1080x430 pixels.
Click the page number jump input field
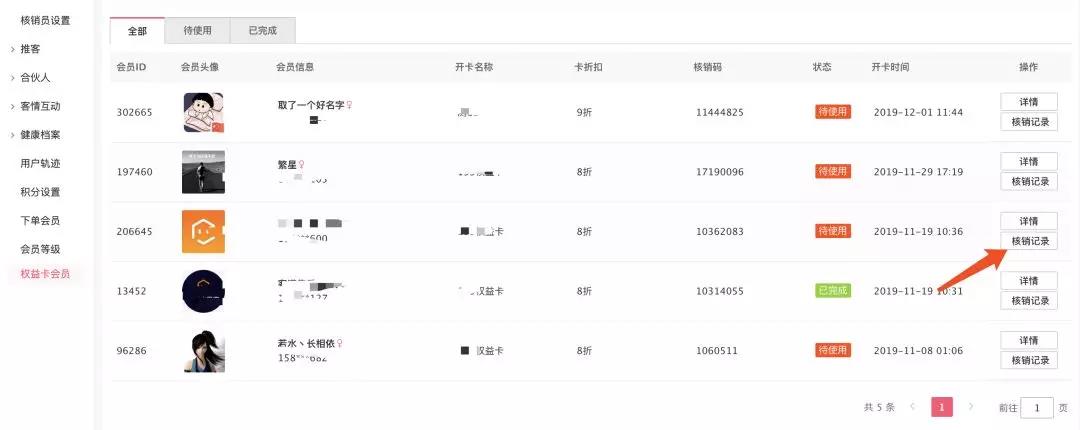pyautogui.click(x=1037, y=407)
